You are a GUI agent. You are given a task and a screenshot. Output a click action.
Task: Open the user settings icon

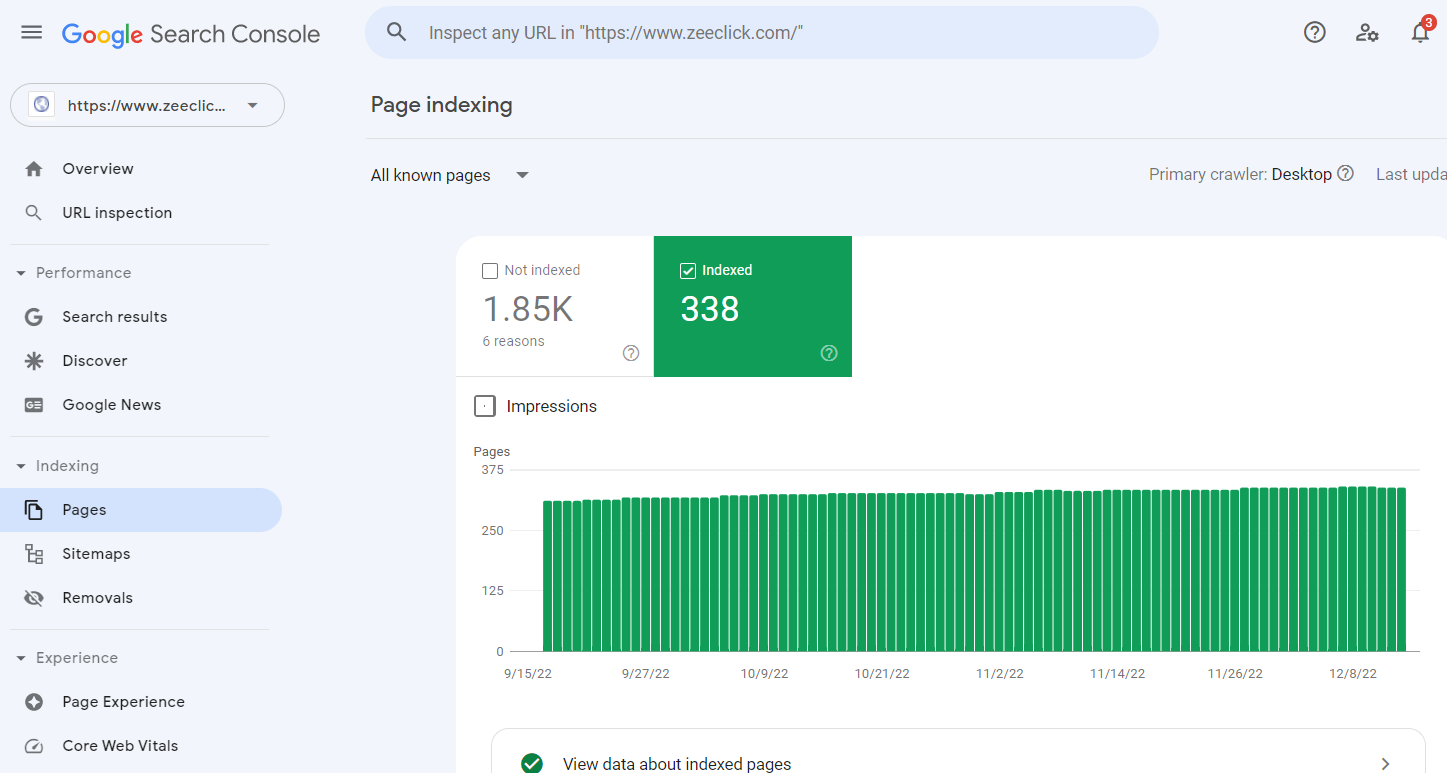pos(1367,32)
